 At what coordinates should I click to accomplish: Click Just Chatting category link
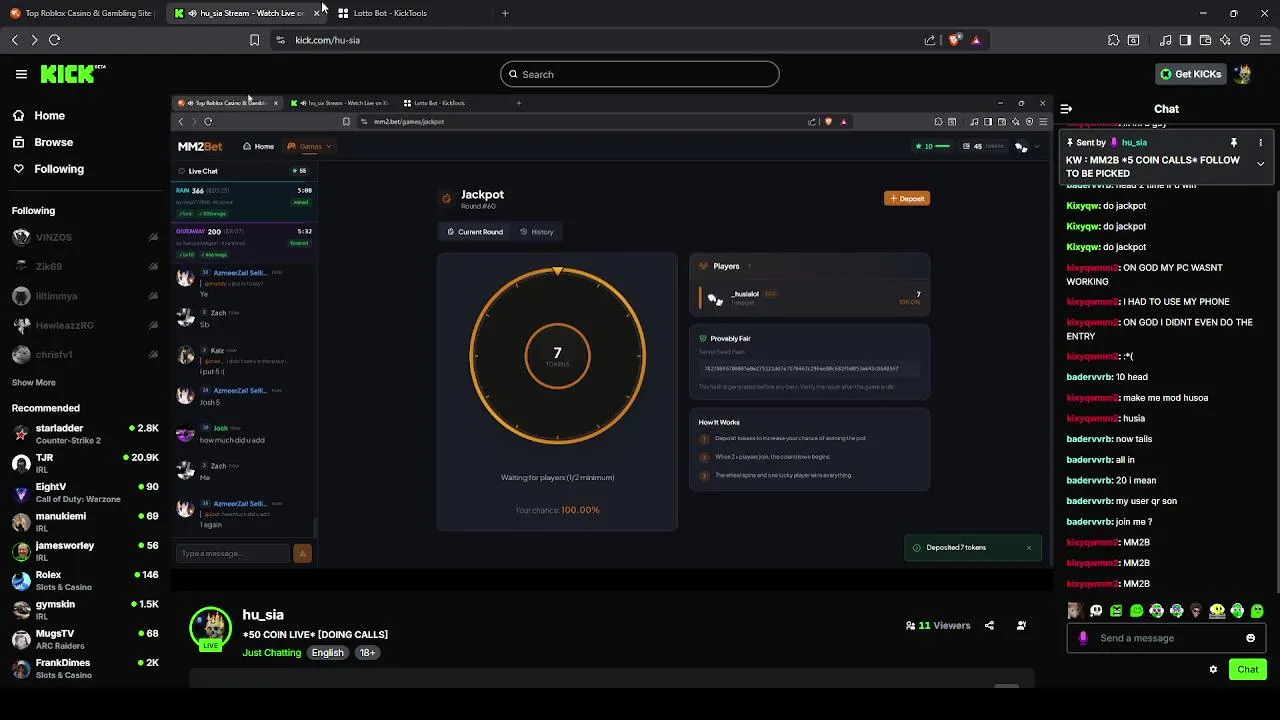pos(271,653)
